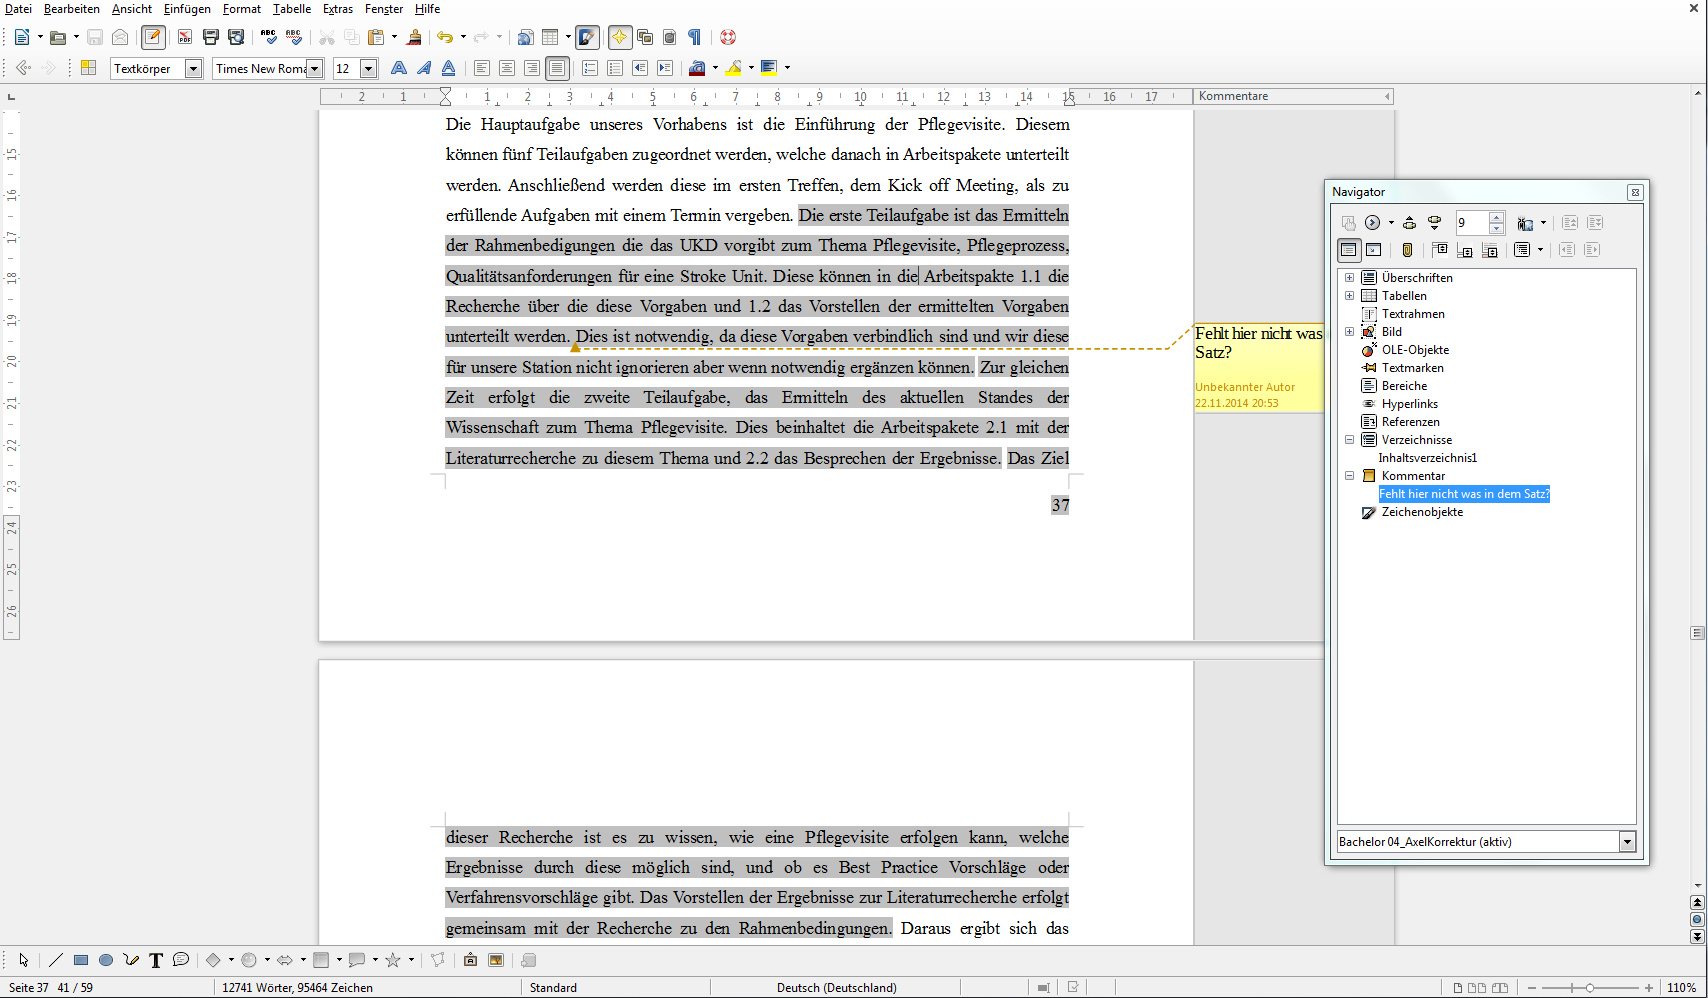Collapse the Kommentar tree node
This screenshot has height=998, width=1708.
point(1349,476)
